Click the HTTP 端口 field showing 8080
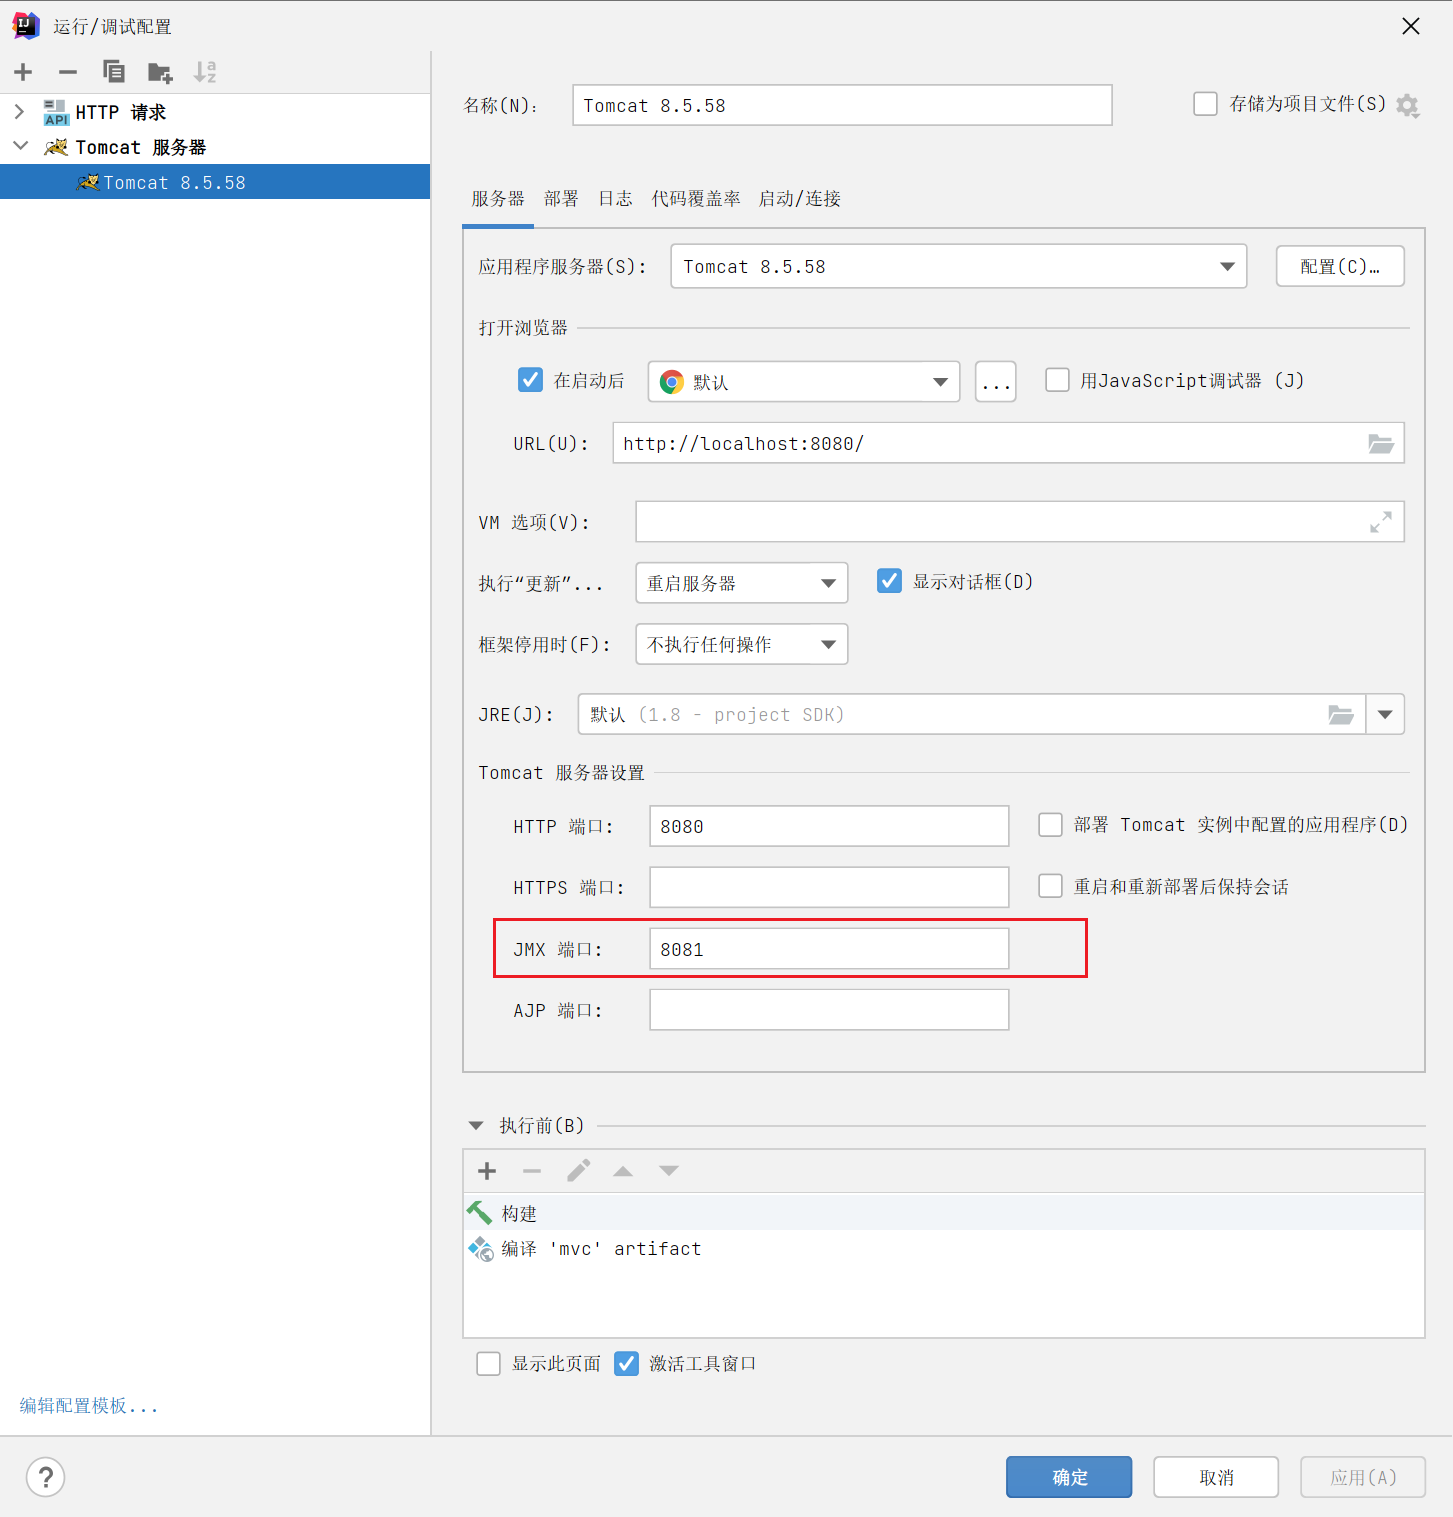Image resolution: width=1453 pixels, height=1517 pixels. tap(829, 826)
